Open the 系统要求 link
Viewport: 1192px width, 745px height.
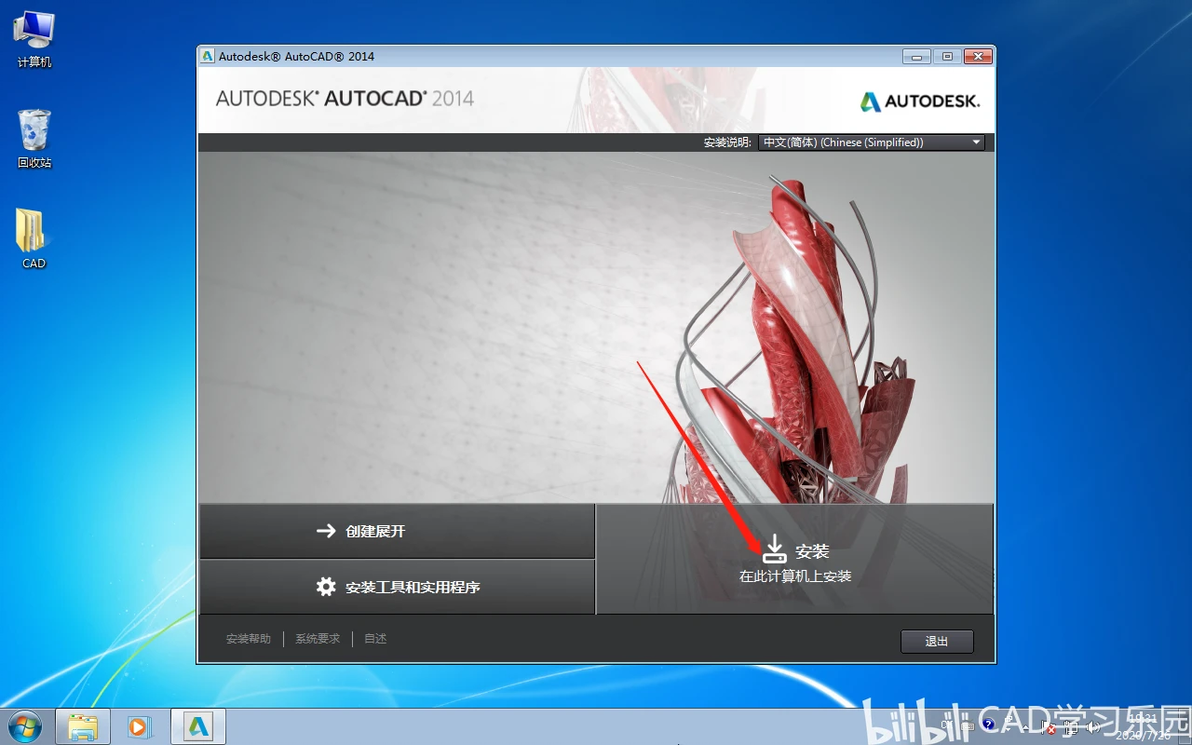click(x=317, y=639)
